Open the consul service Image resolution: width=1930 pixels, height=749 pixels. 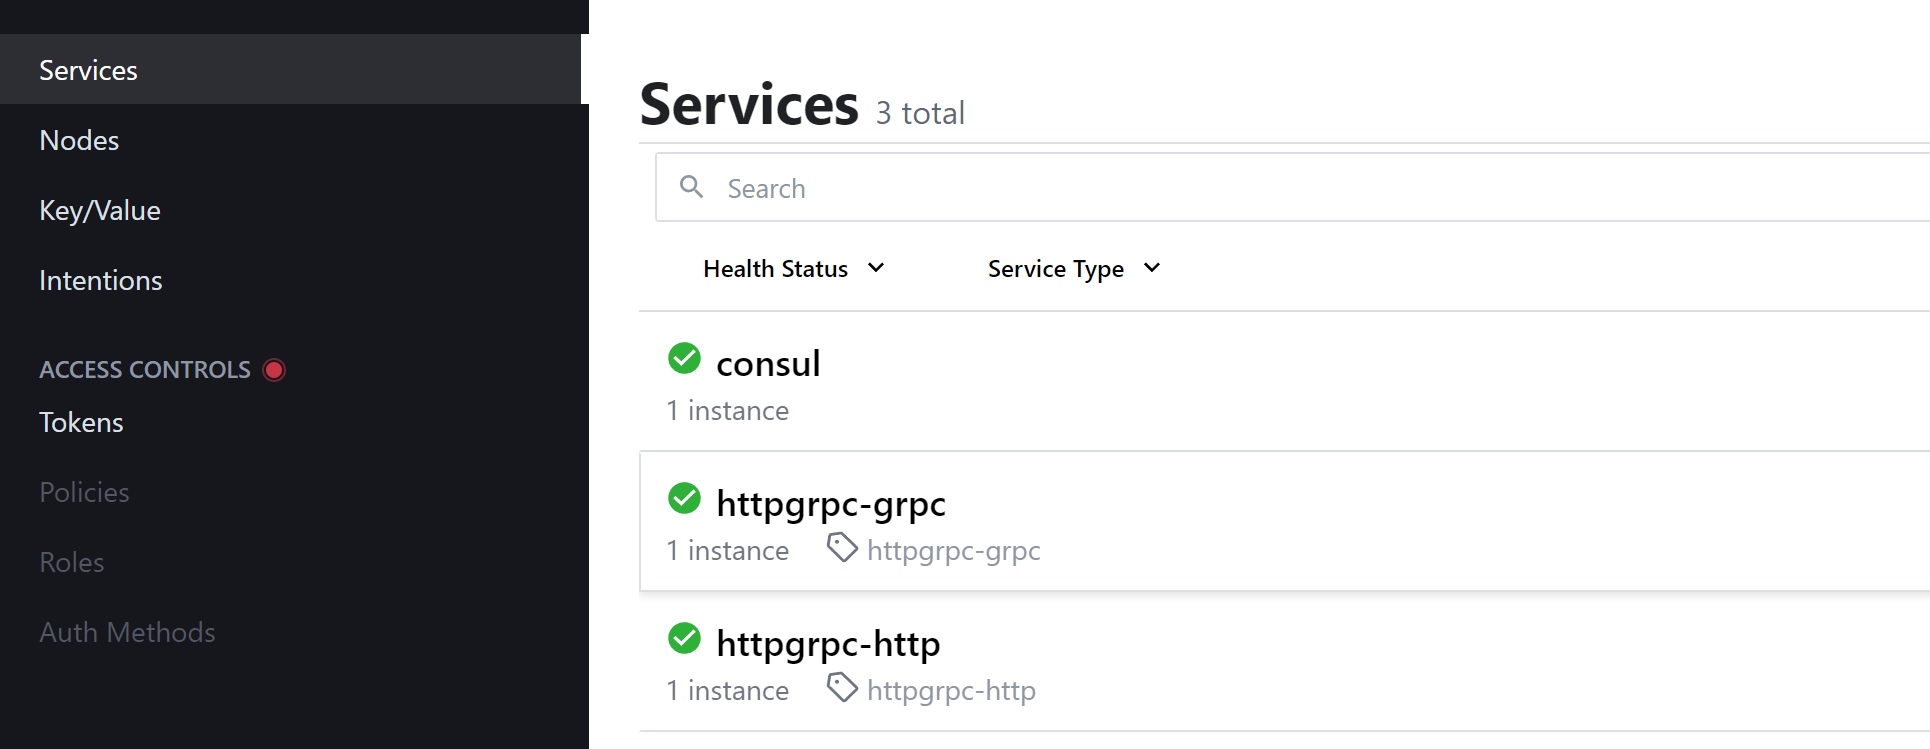click(x=768, y=363)
